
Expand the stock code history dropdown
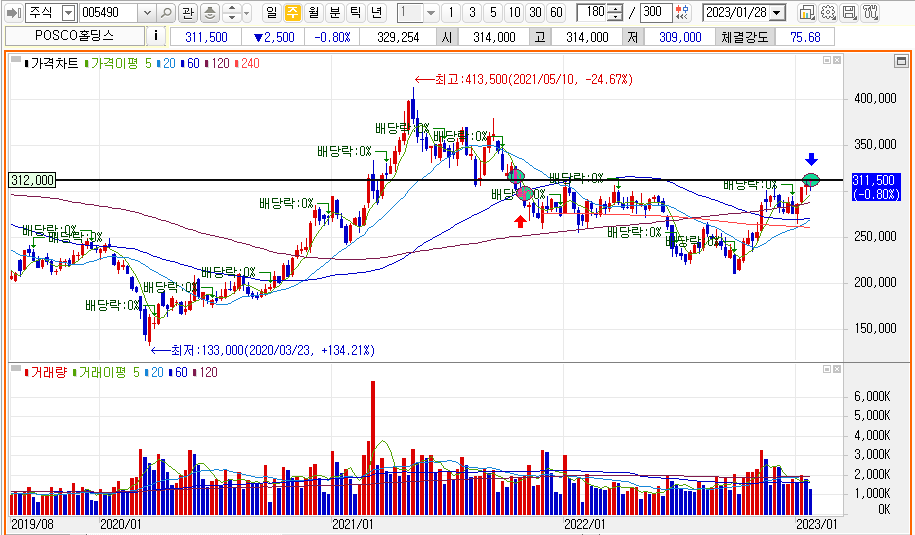pos(148,12)
